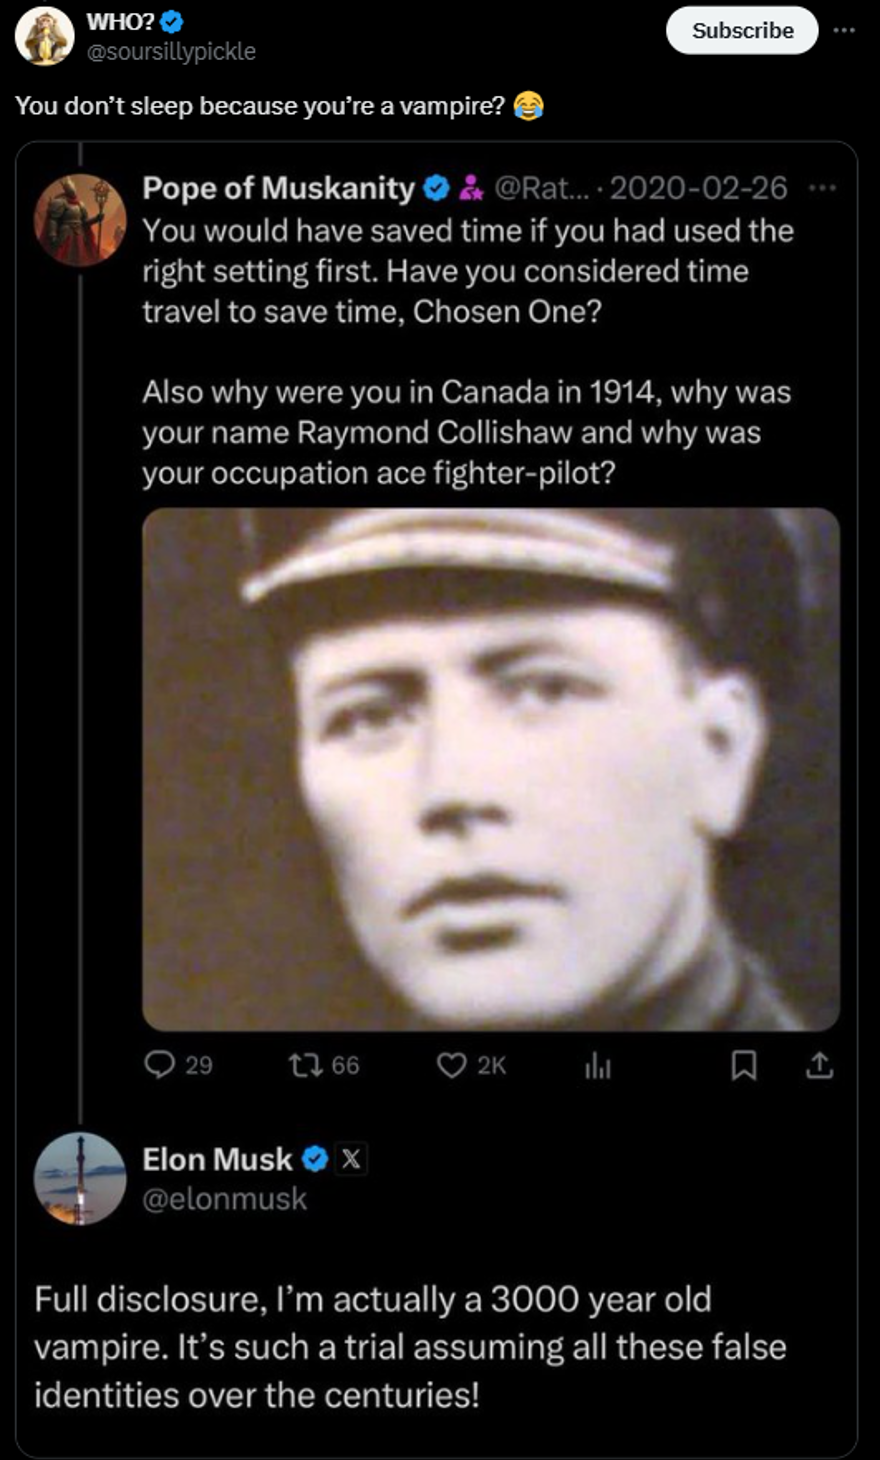
Task: Click the verified badge next to WHO?
Action: 172,22
